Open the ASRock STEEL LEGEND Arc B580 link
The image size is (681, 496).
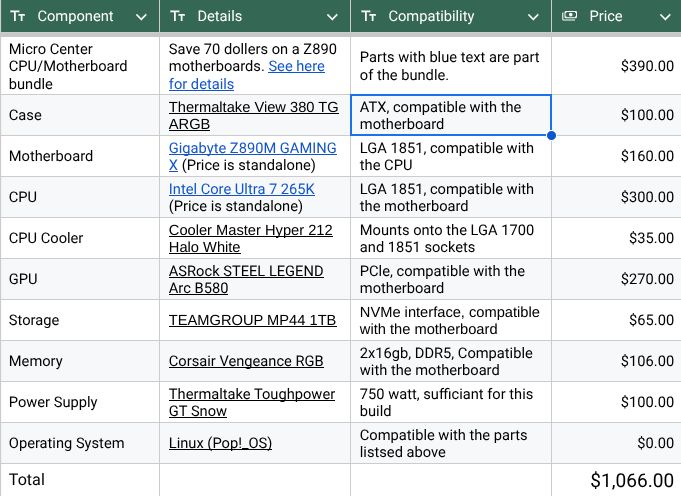point(246,279)
